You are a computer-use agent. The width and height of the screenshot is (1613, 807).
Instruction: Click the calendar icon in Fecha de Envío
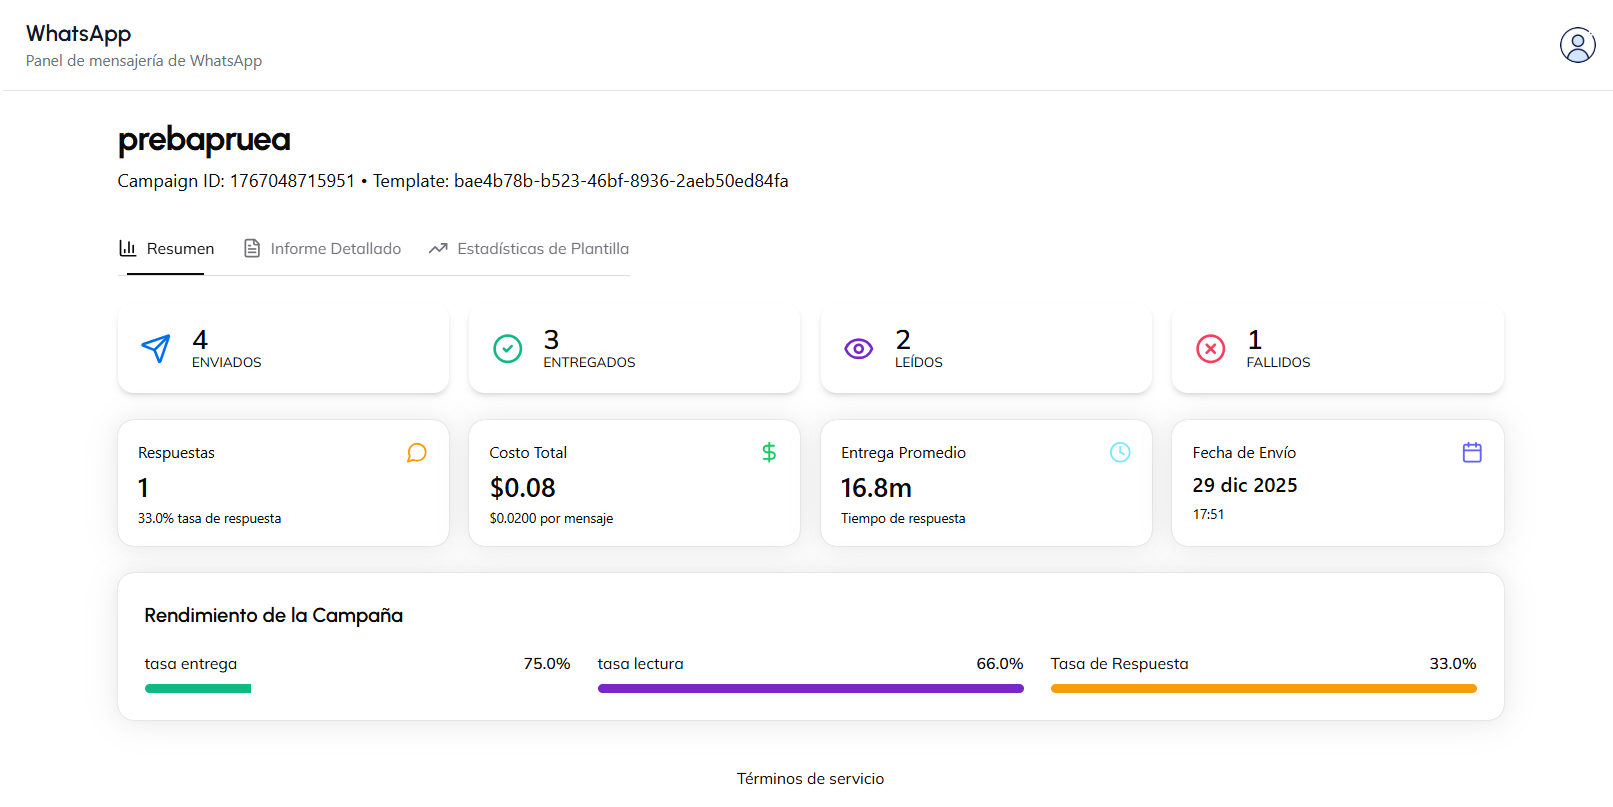[1471, 453]
